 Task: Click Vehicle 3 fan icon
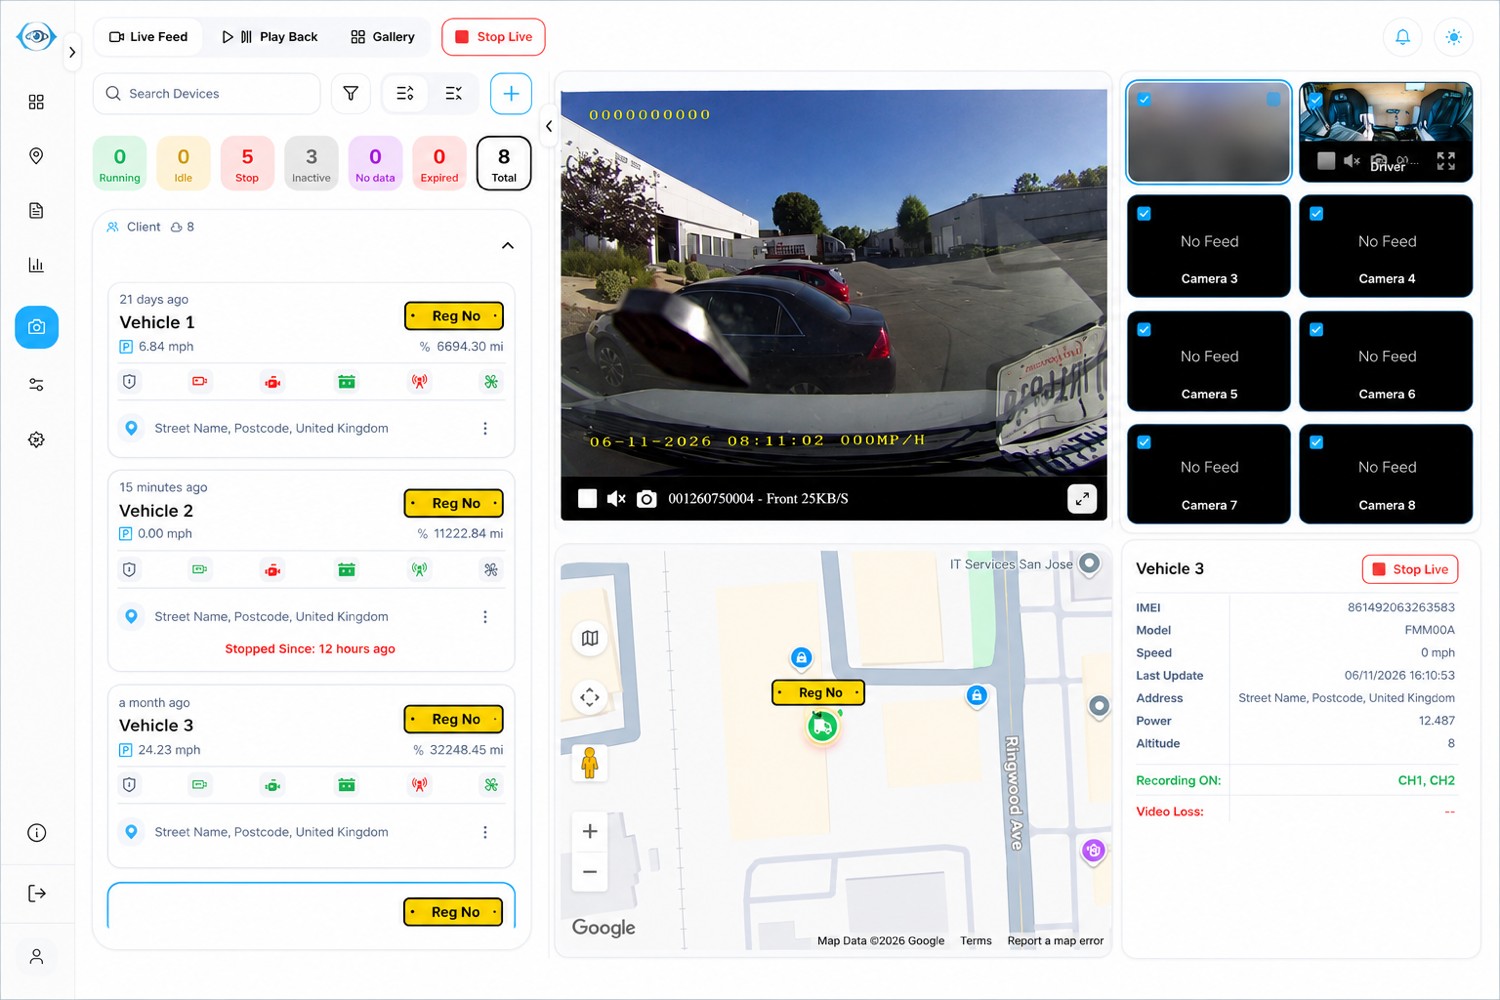[x=491, y=785]
